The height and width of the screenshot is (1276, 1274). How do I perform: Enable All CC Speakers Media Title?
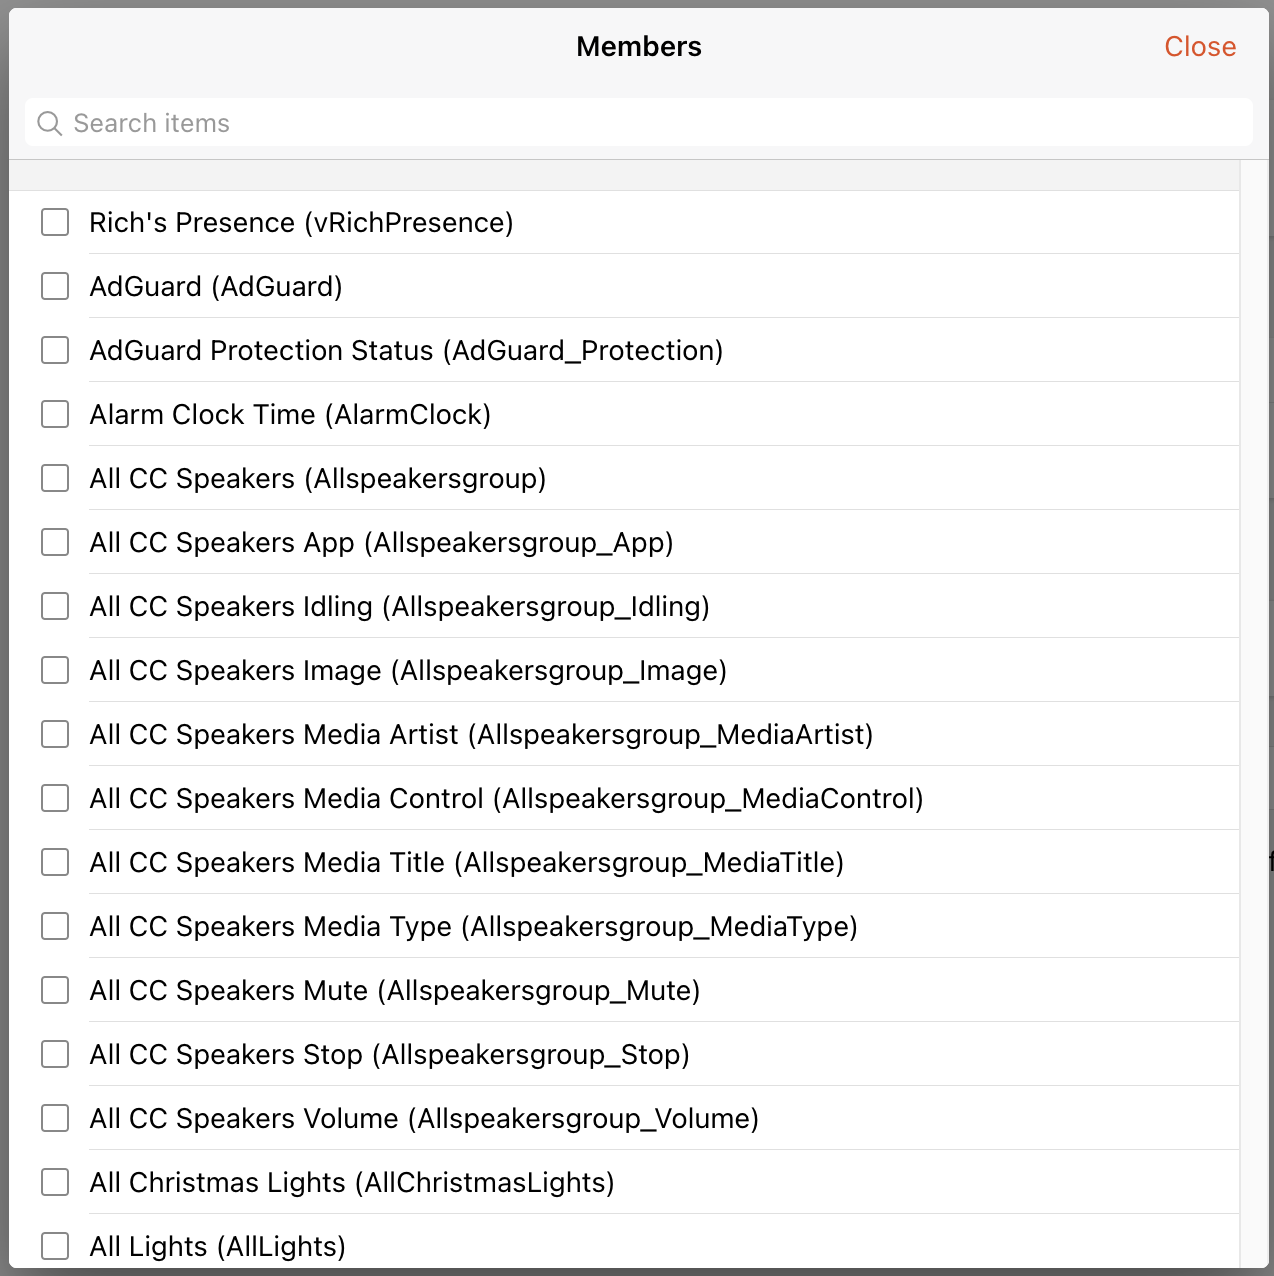(54, 862)
